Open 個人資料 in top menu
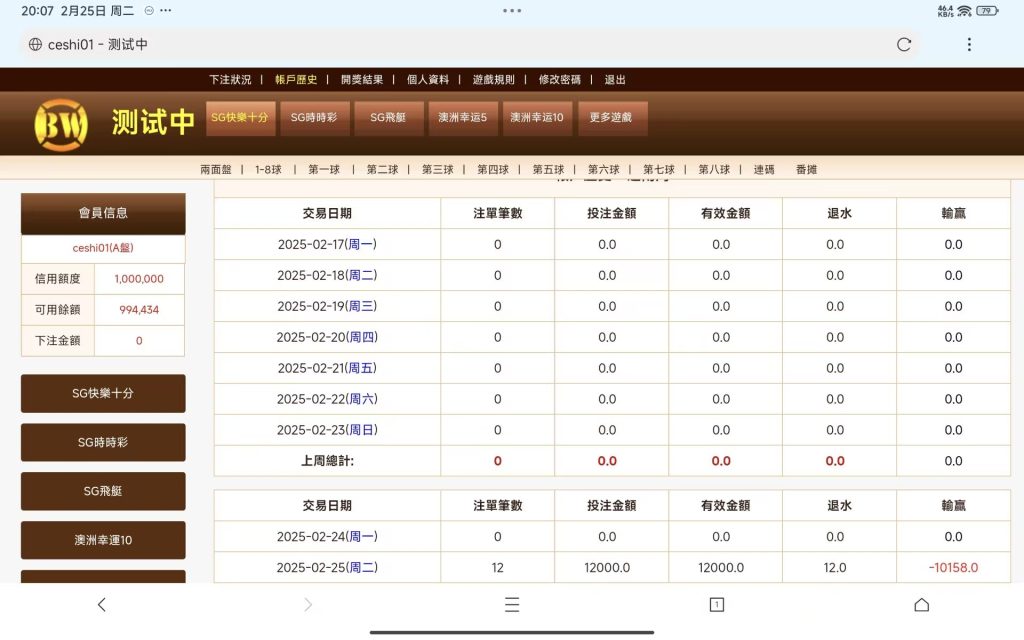 point(428,80)
